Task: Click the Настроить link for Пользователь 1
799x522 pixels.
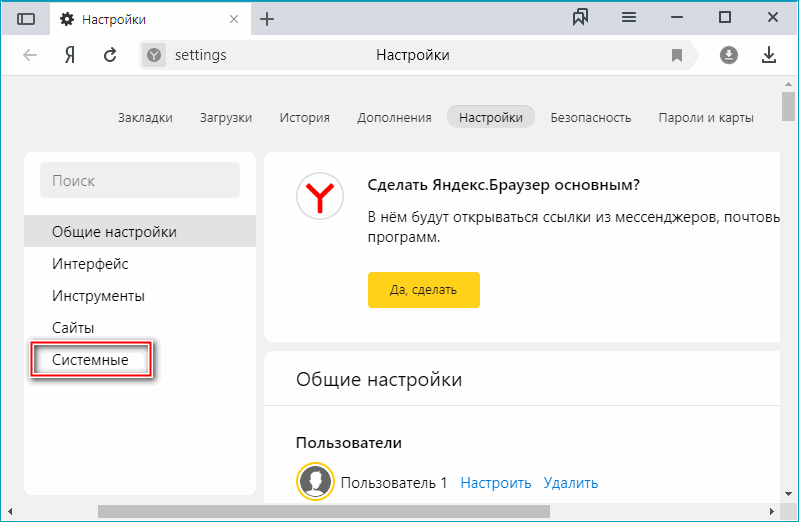Action: [495, 483]
